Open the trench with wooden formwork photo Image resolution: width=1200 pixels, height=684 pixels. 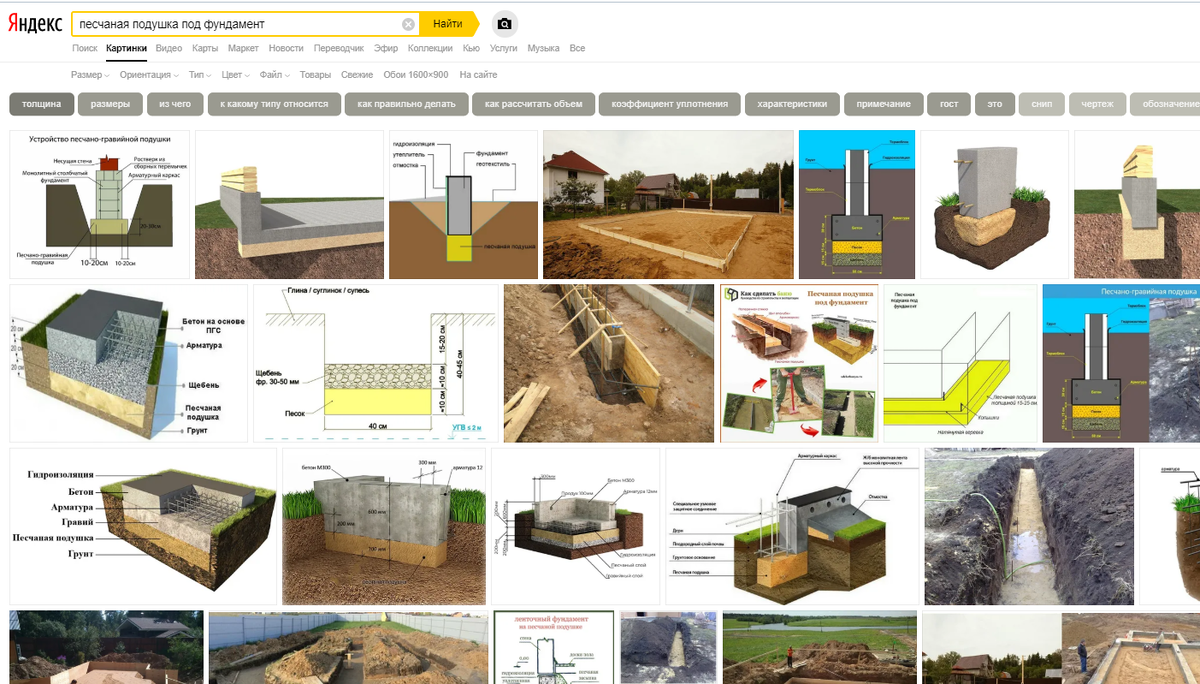coord(609,363)
